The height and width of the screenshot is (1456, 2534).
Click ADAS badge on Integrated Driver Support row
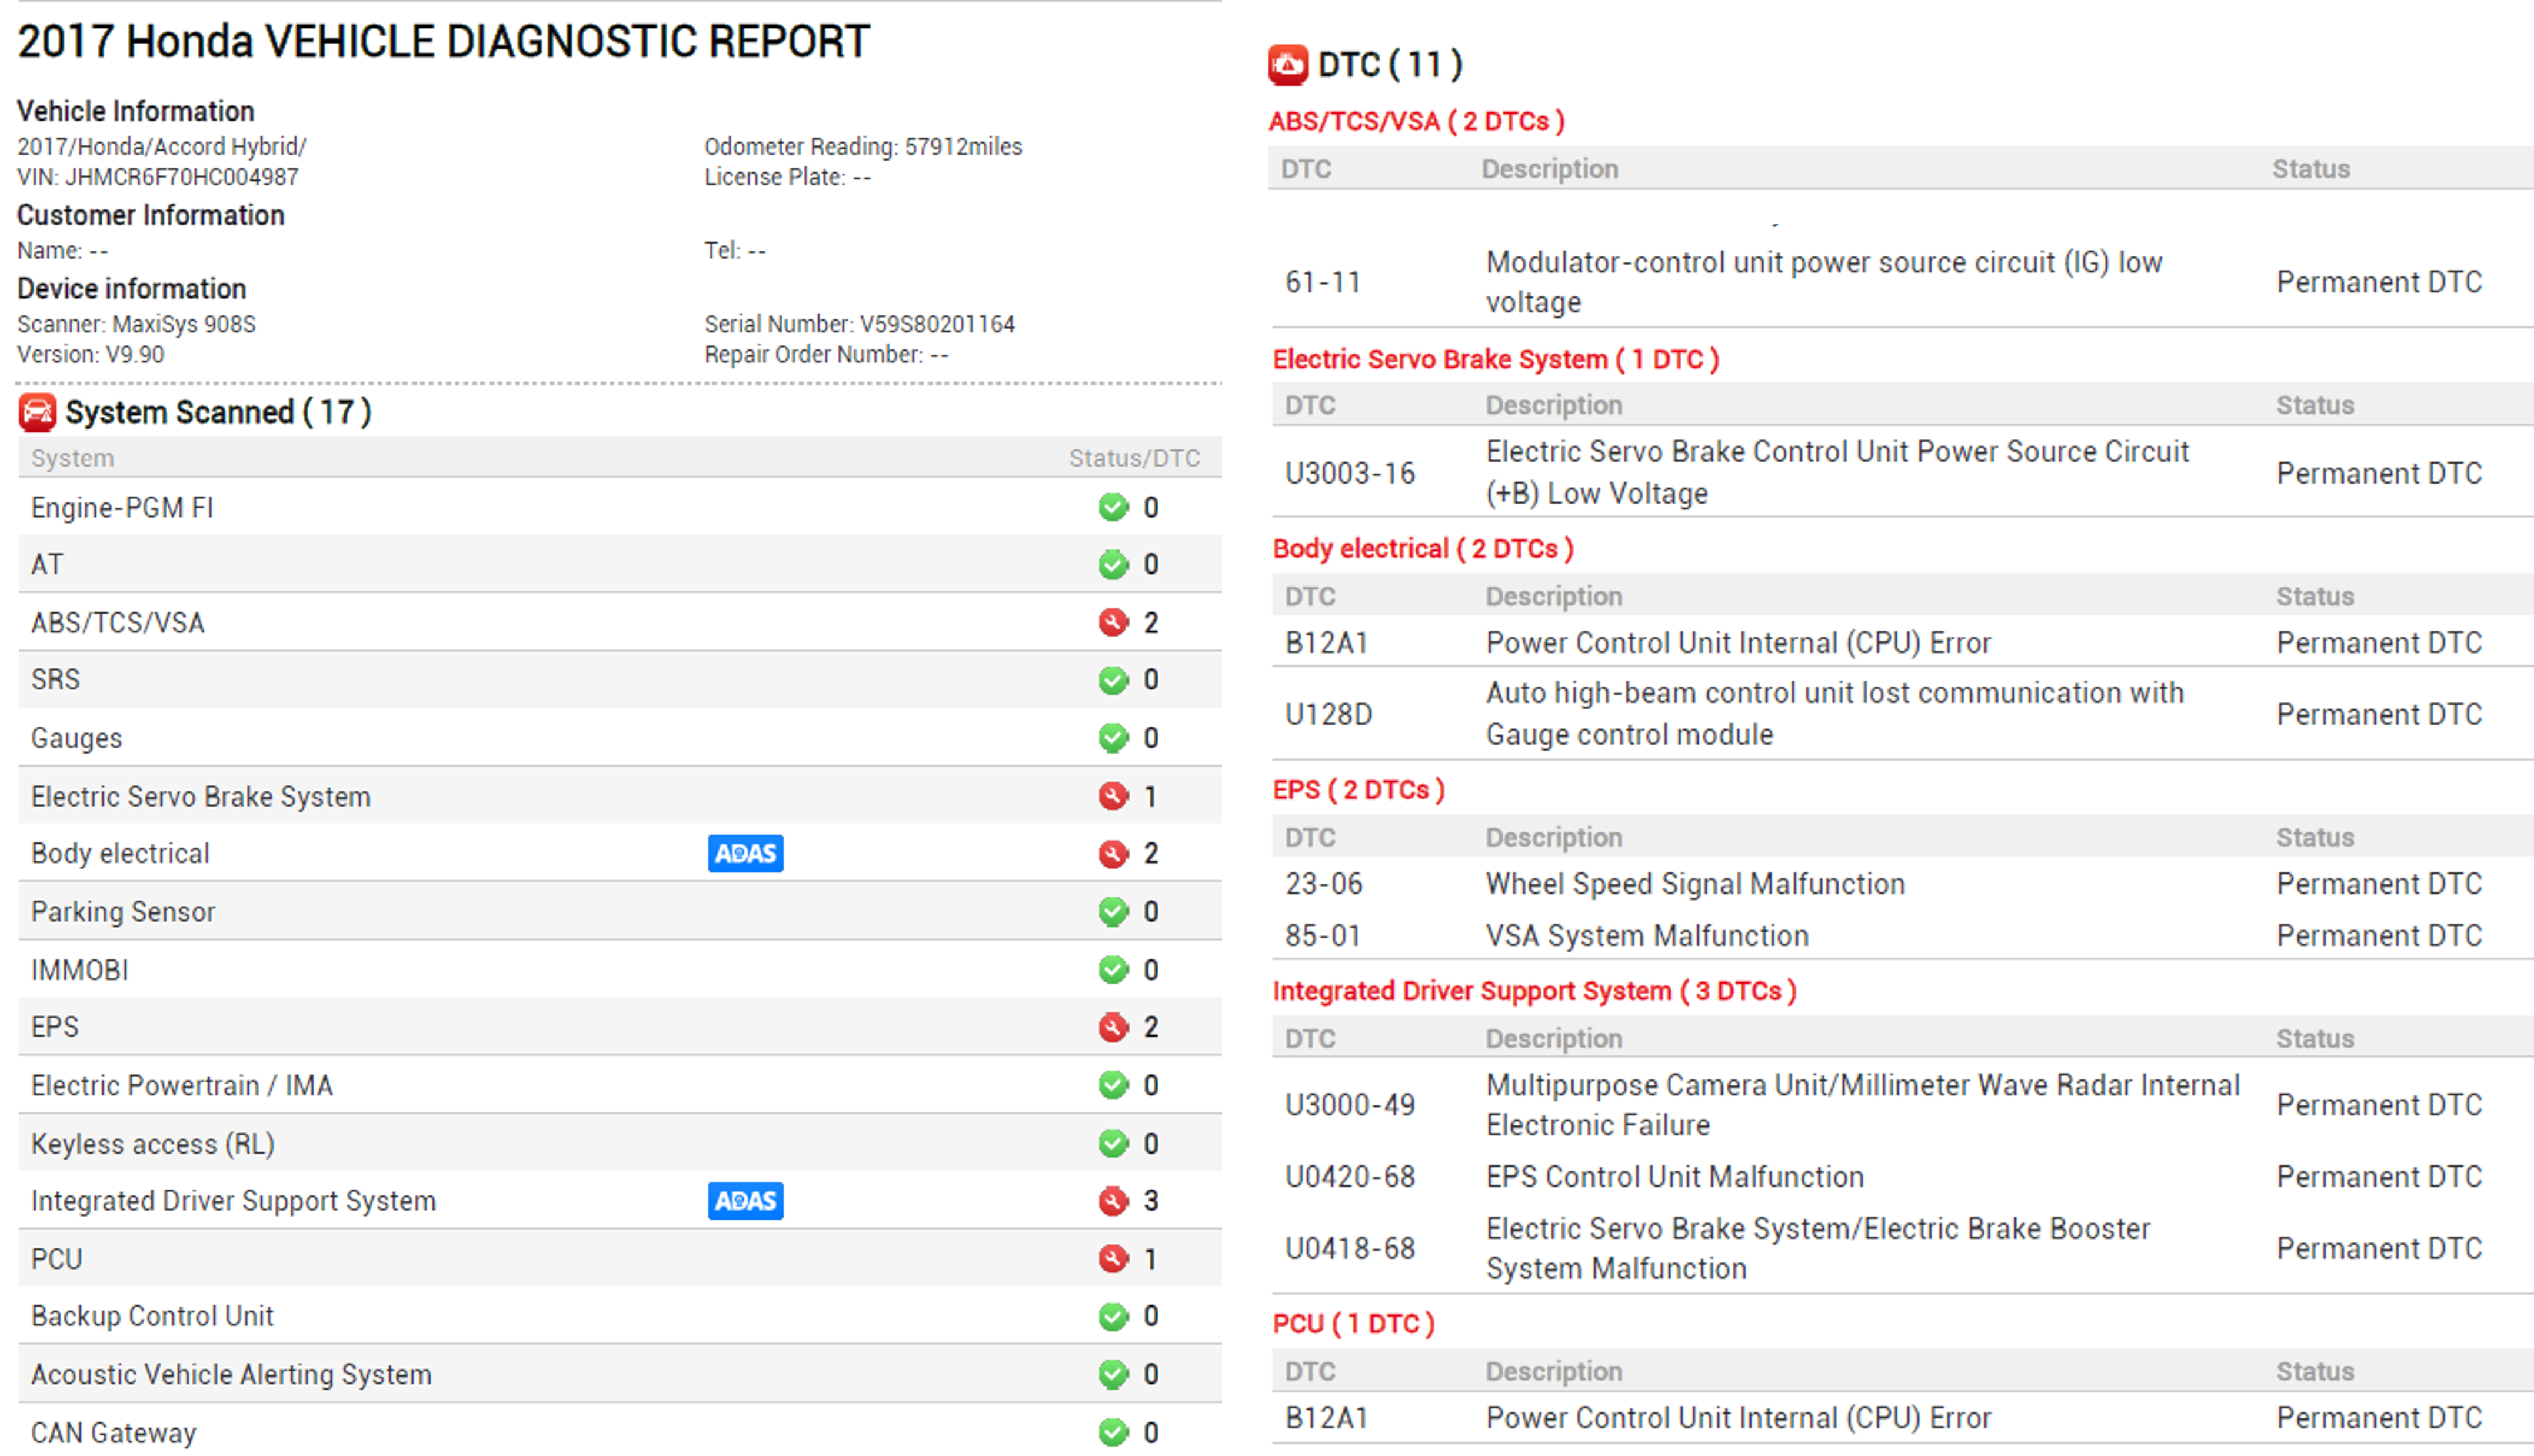coord(745,1200)
